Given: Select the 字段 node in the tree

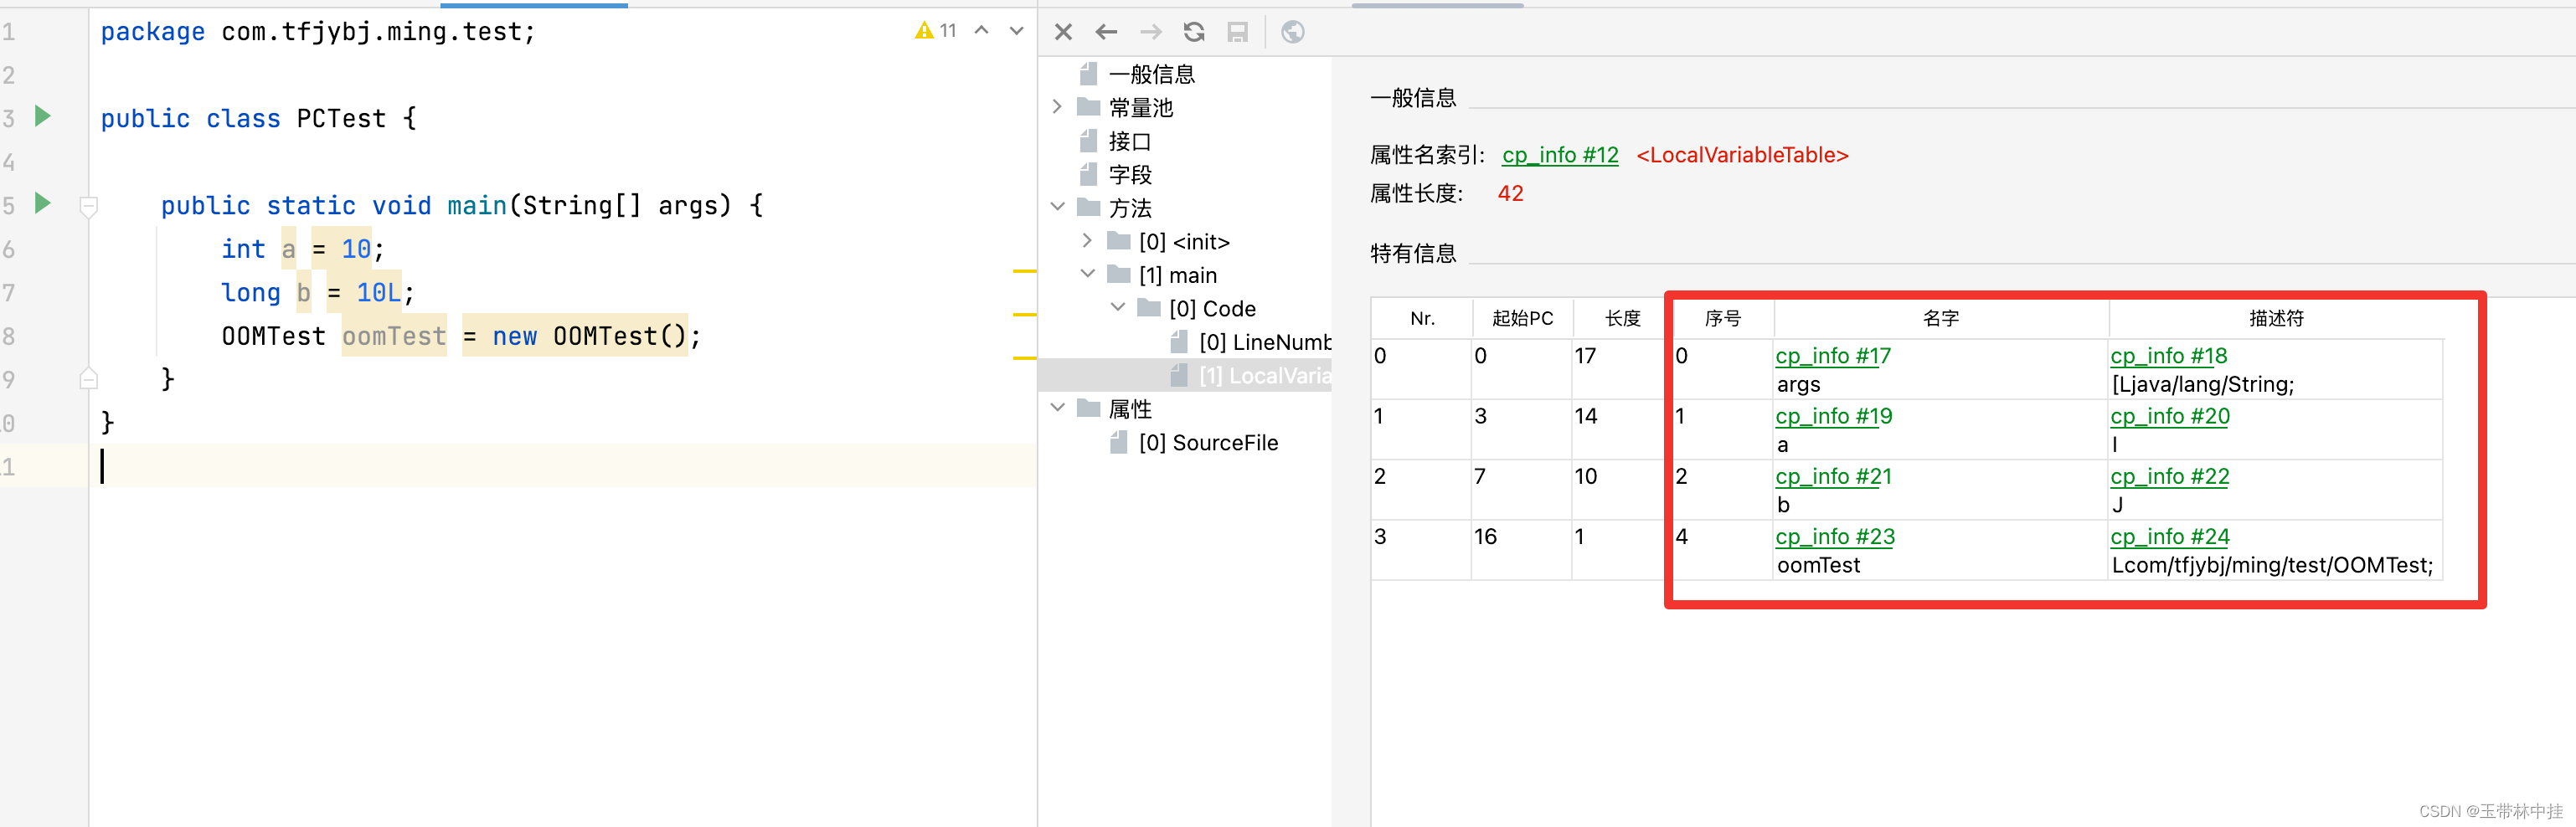Looking at the screenshot, I should [1131, 174].
